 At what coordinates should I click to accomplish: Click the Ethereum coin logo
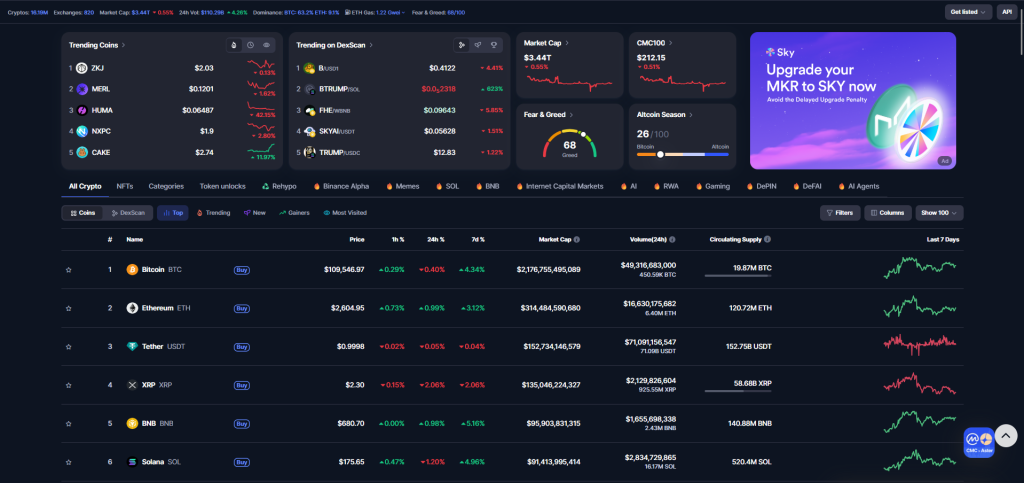(132, 308)
